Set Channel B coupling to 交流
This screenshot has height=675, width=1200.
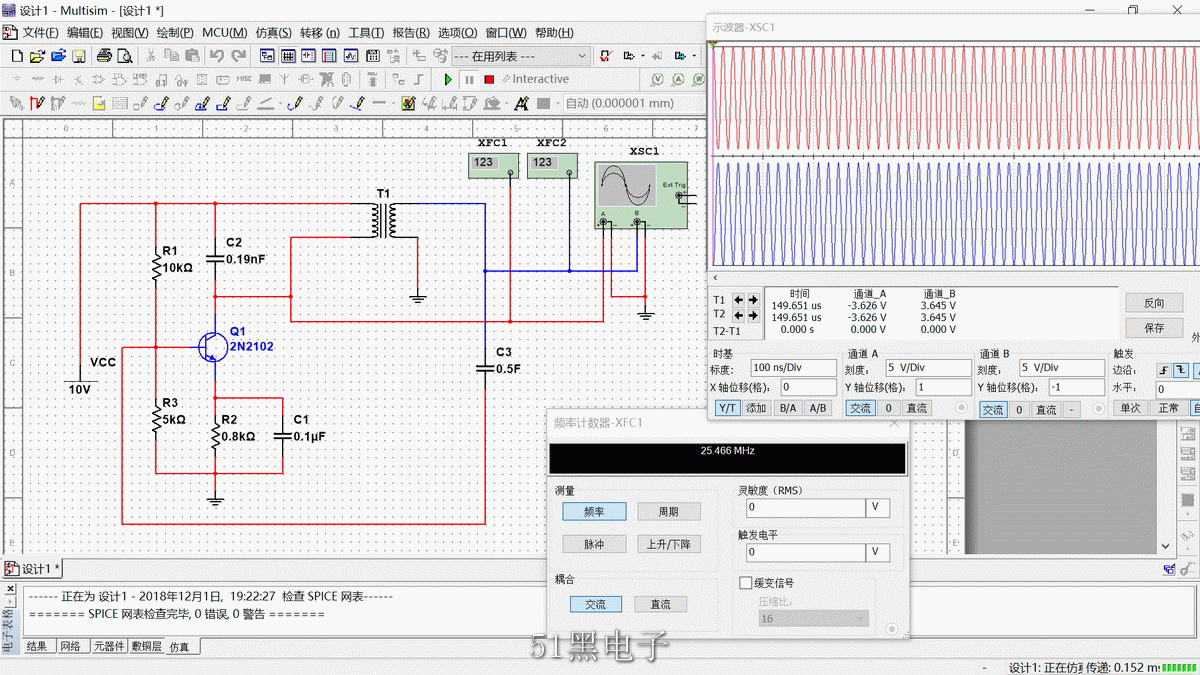pyautogui.click(x=992, y=409)
